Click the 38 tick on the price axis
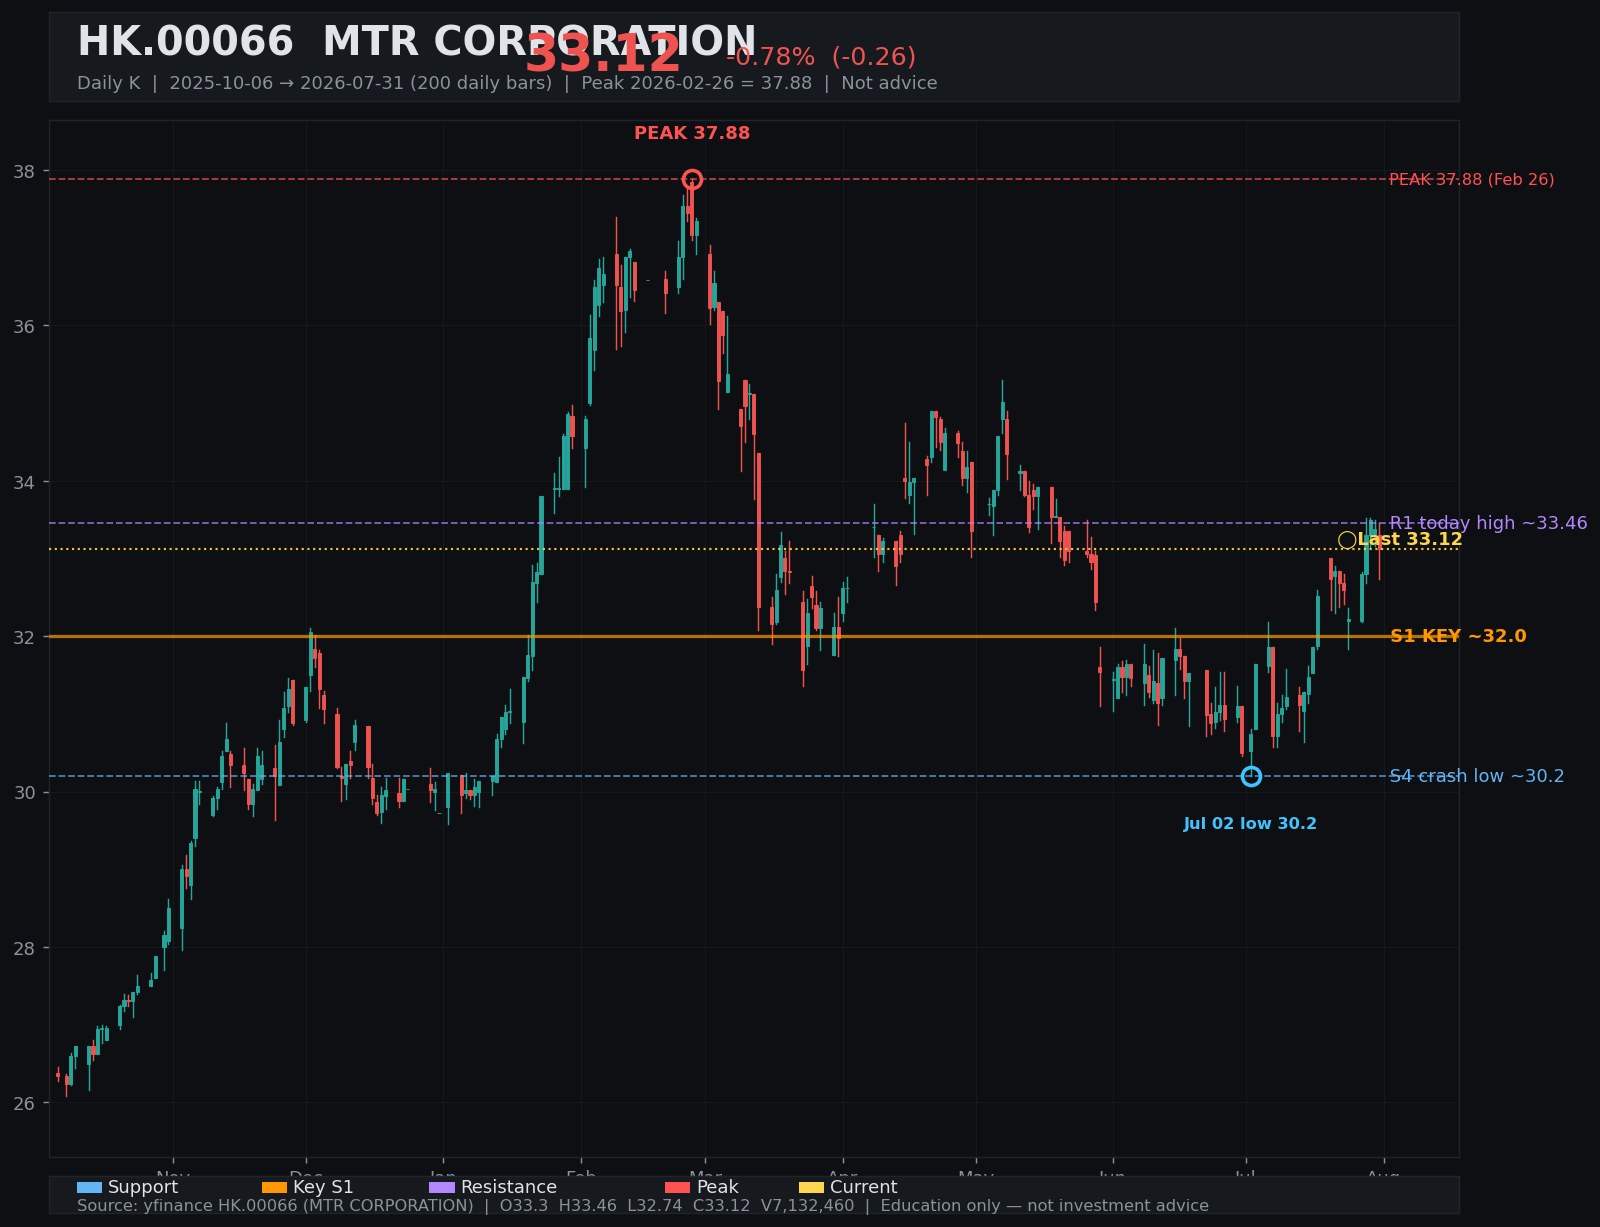This screenshot has width=1600, height=1227. click(x=24, y=172)
